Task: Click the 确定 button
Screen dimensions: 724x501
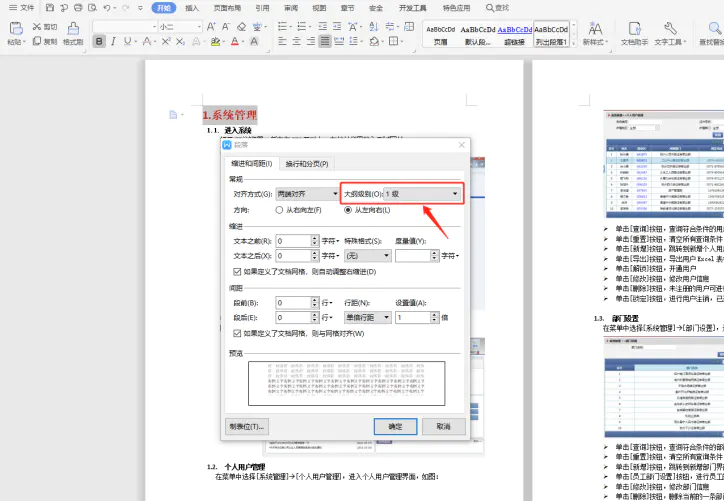Action: [x=395, y=426]
